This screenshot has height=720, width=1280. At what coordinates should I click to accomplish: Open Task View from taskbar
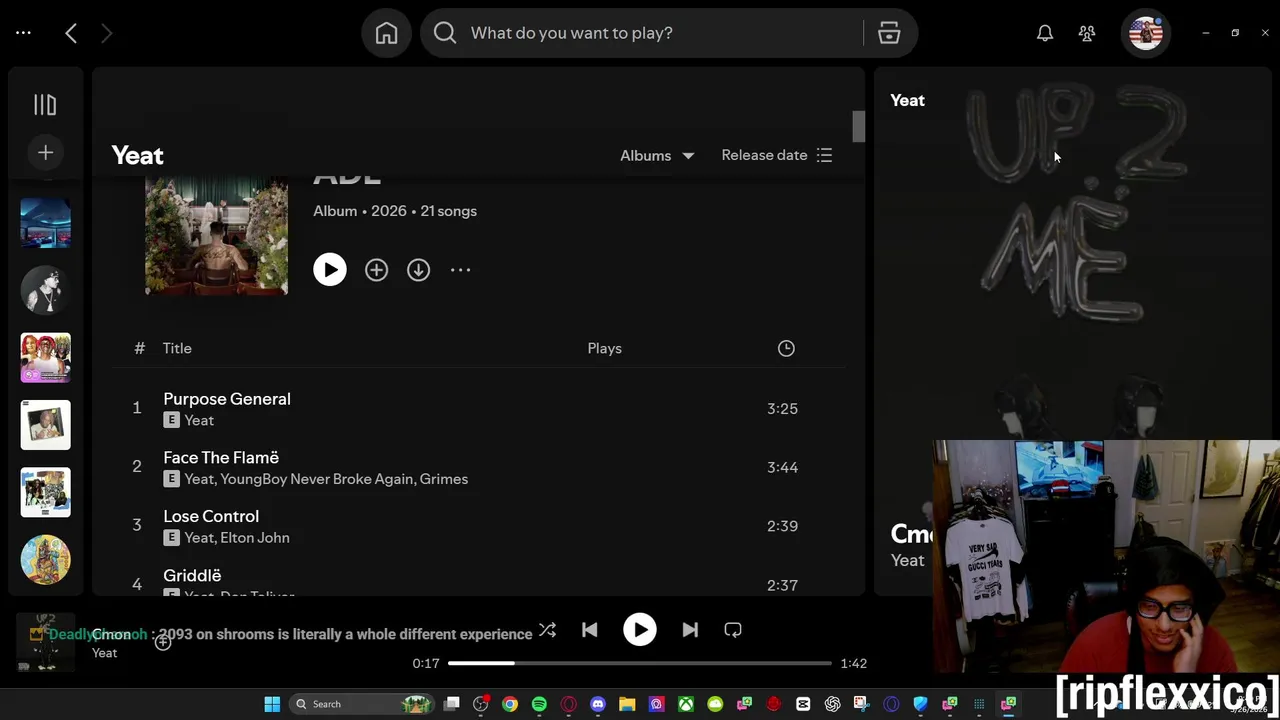tap(452, 704)
